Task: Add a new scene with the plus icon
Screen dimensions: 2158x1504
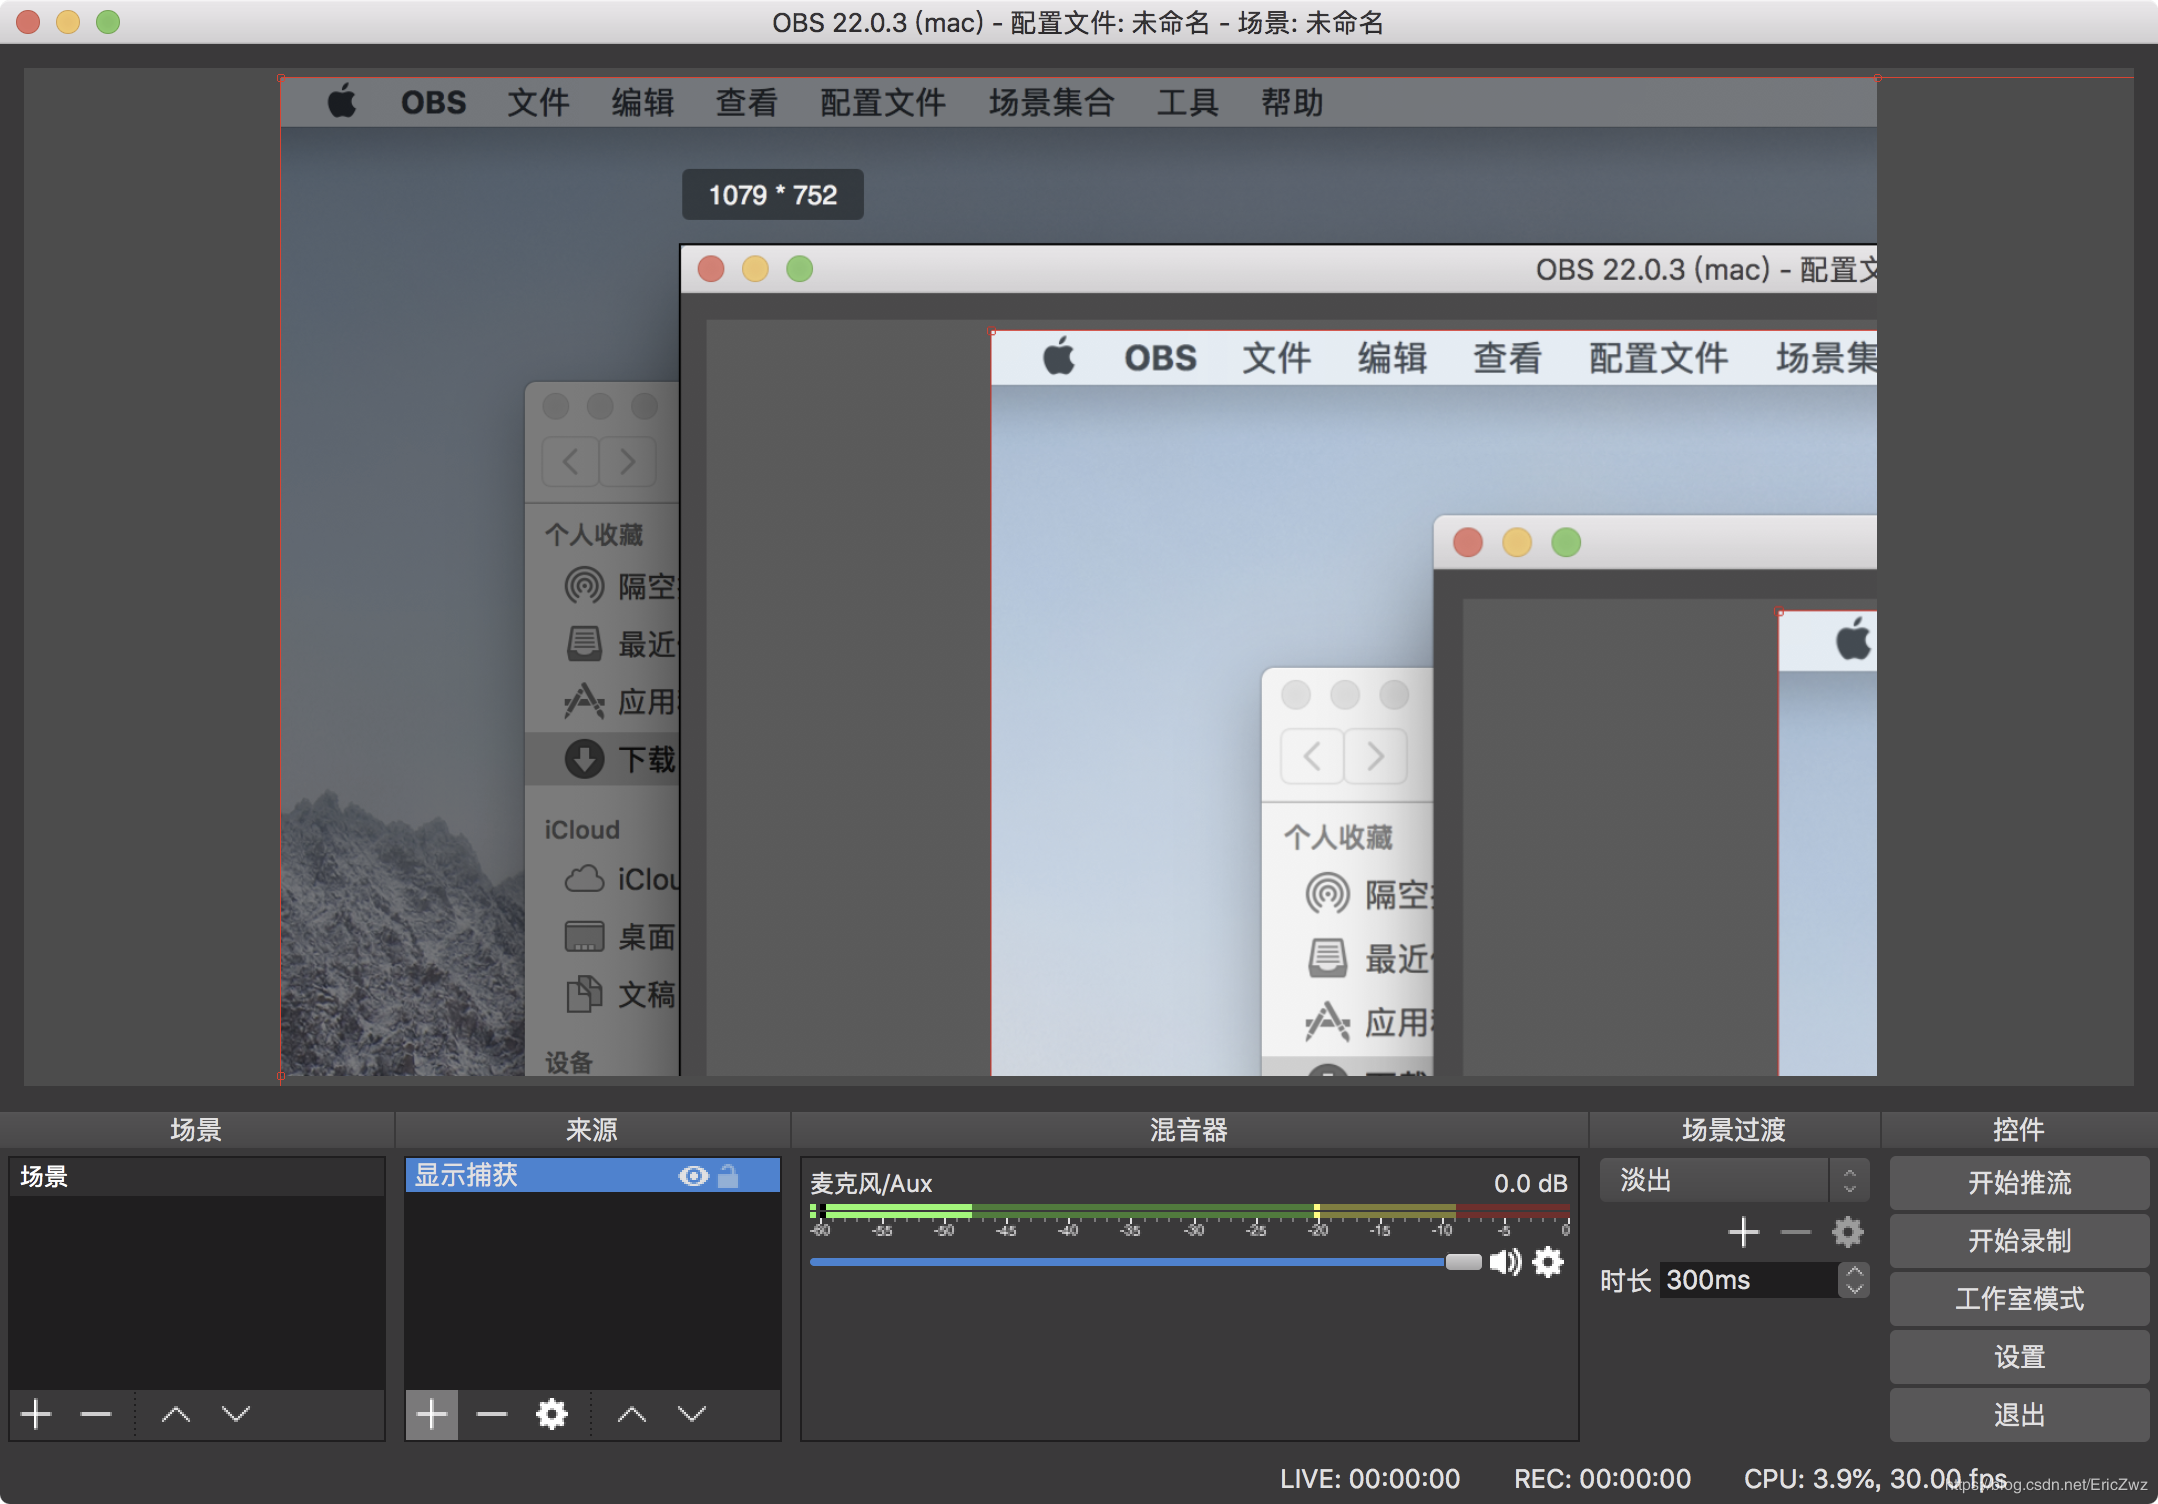Action: (x=36, y=1414)
